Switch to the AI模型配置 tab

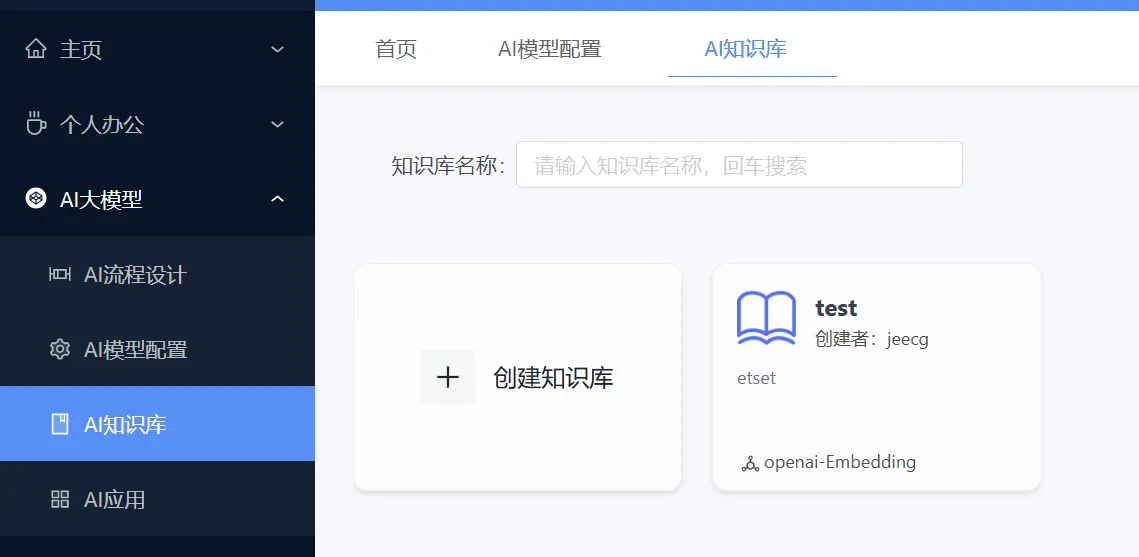click(549, 49)
